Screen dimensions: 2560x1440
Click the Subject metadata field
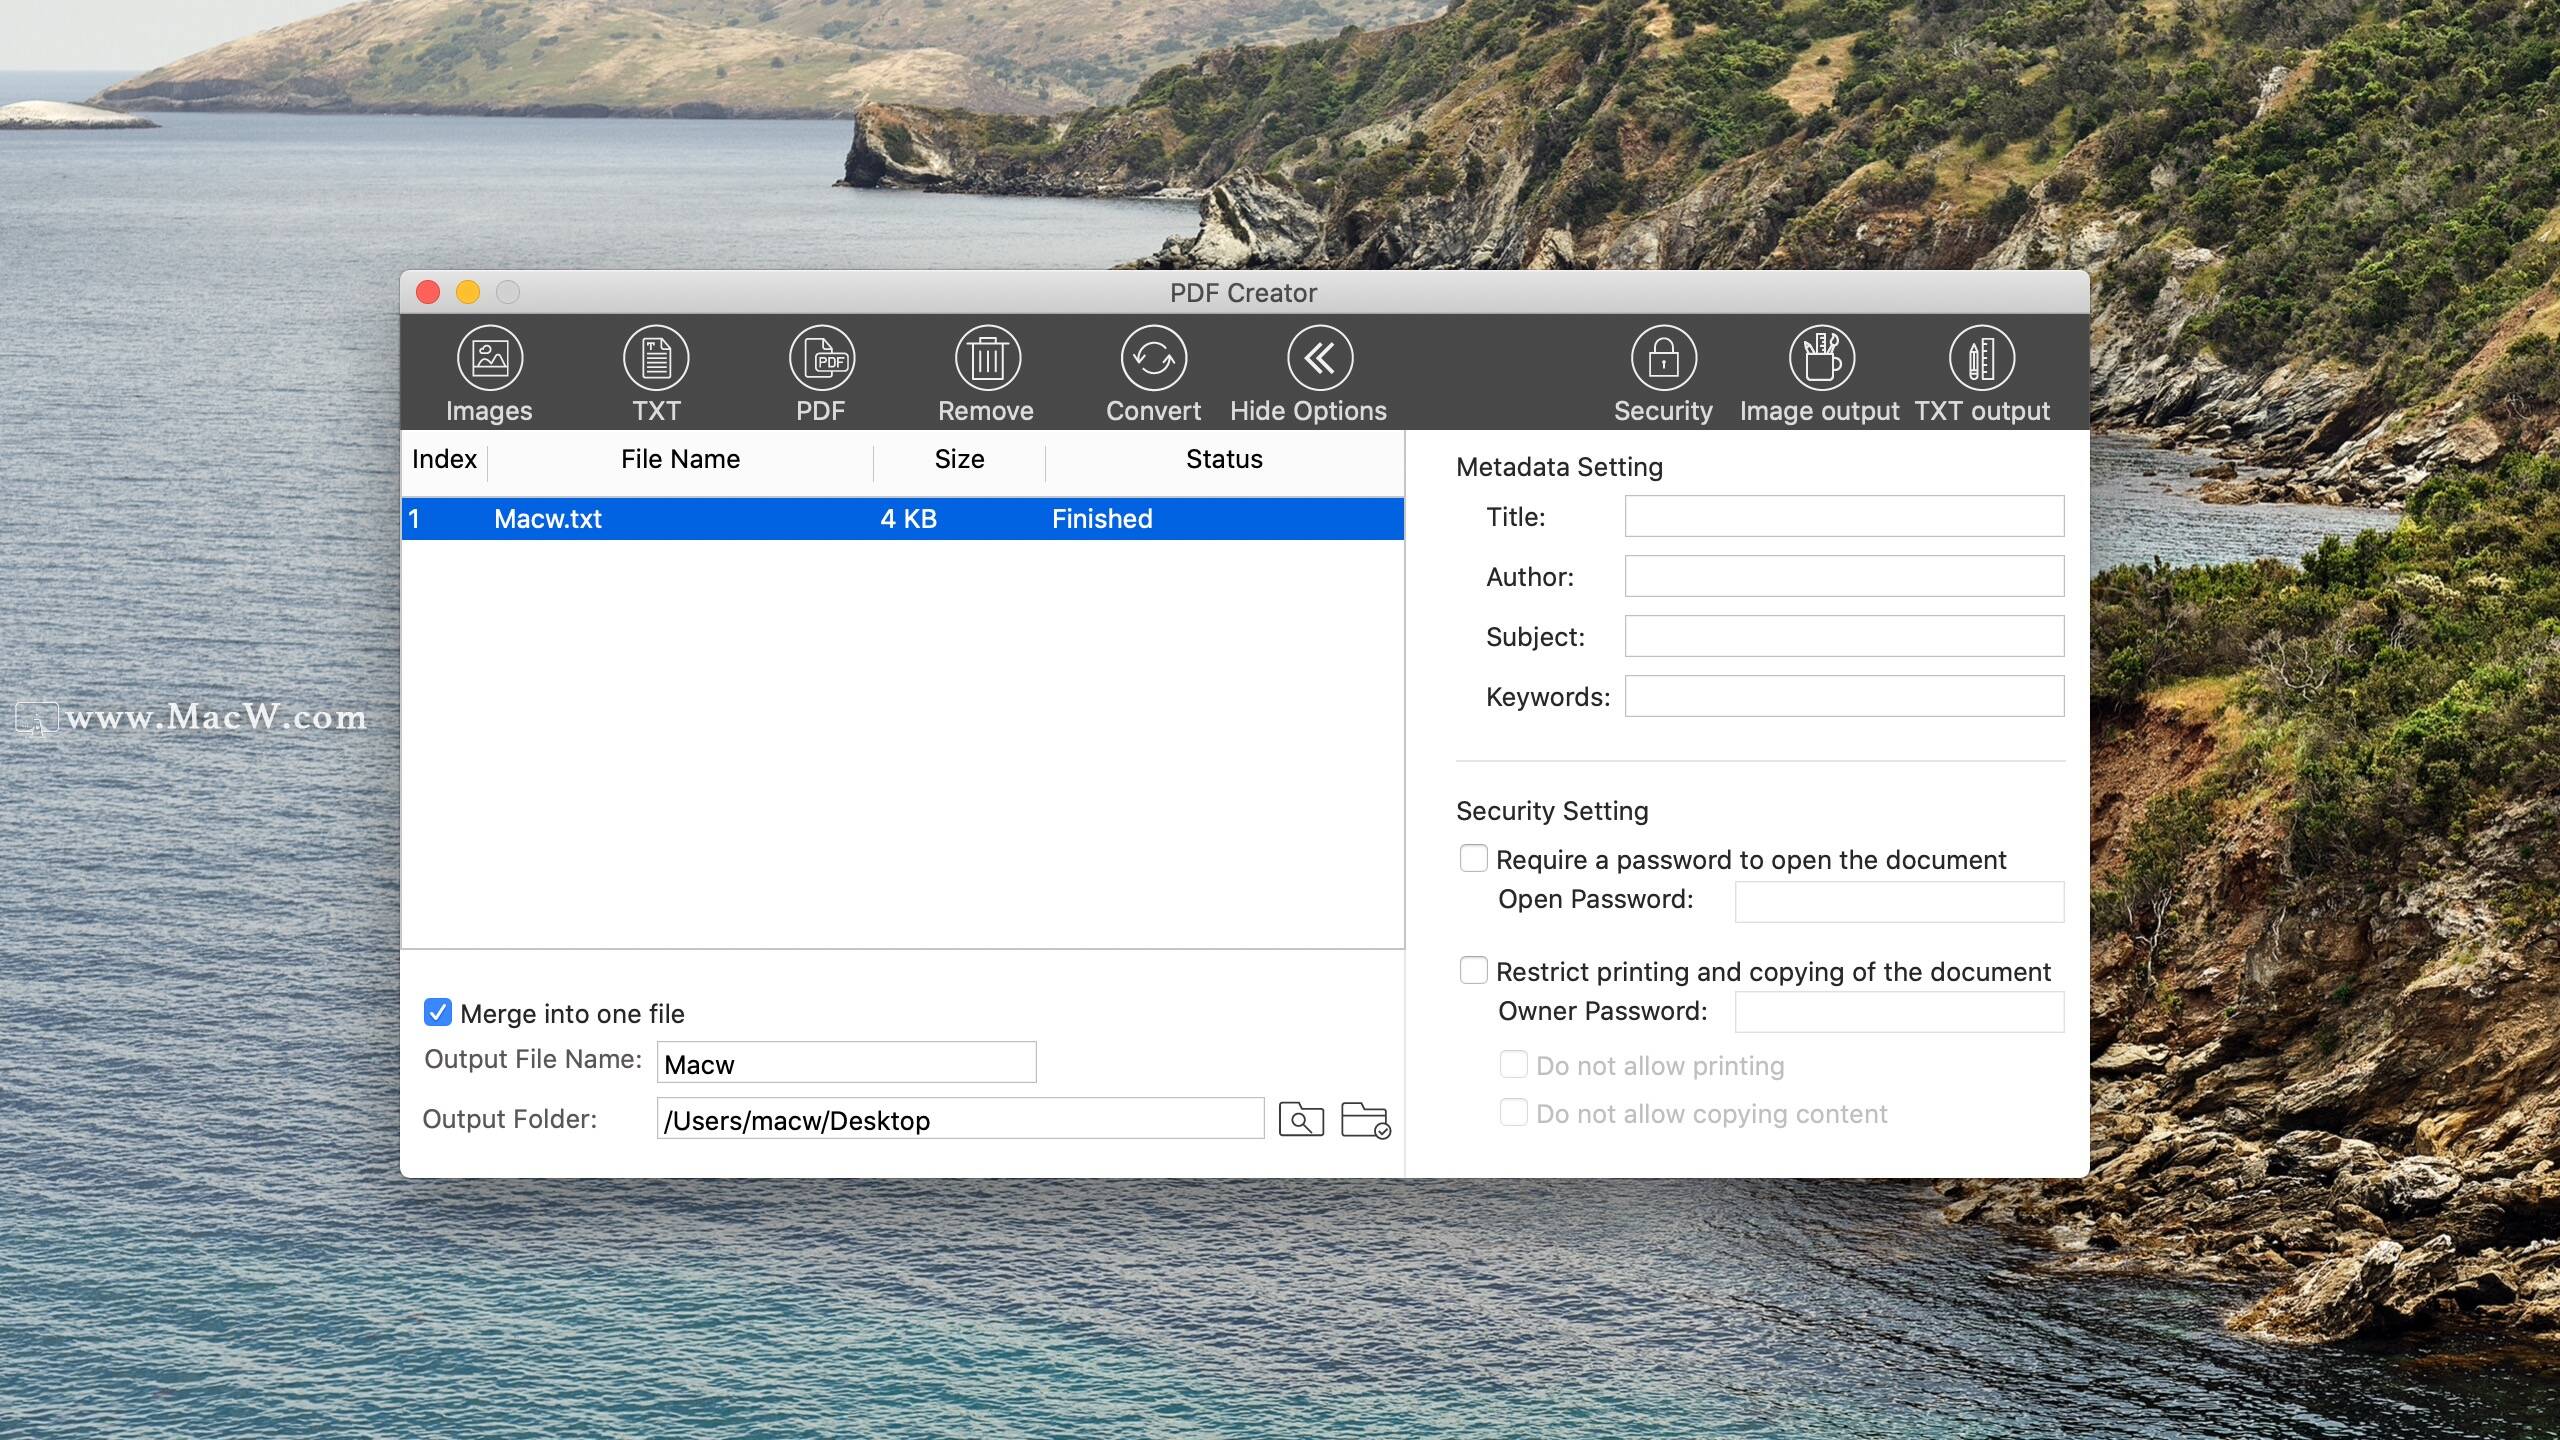[1844, 636]
